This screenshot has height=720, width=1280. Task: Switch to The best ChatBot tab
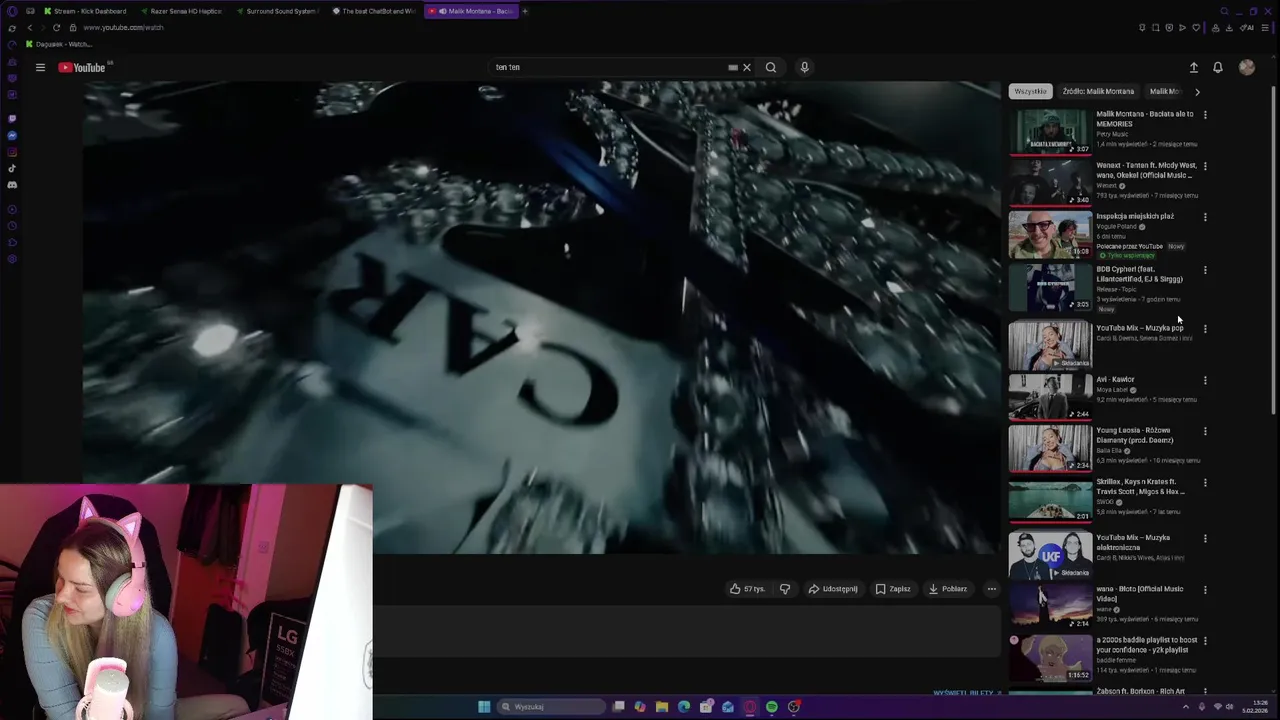(x=373, y=11)
